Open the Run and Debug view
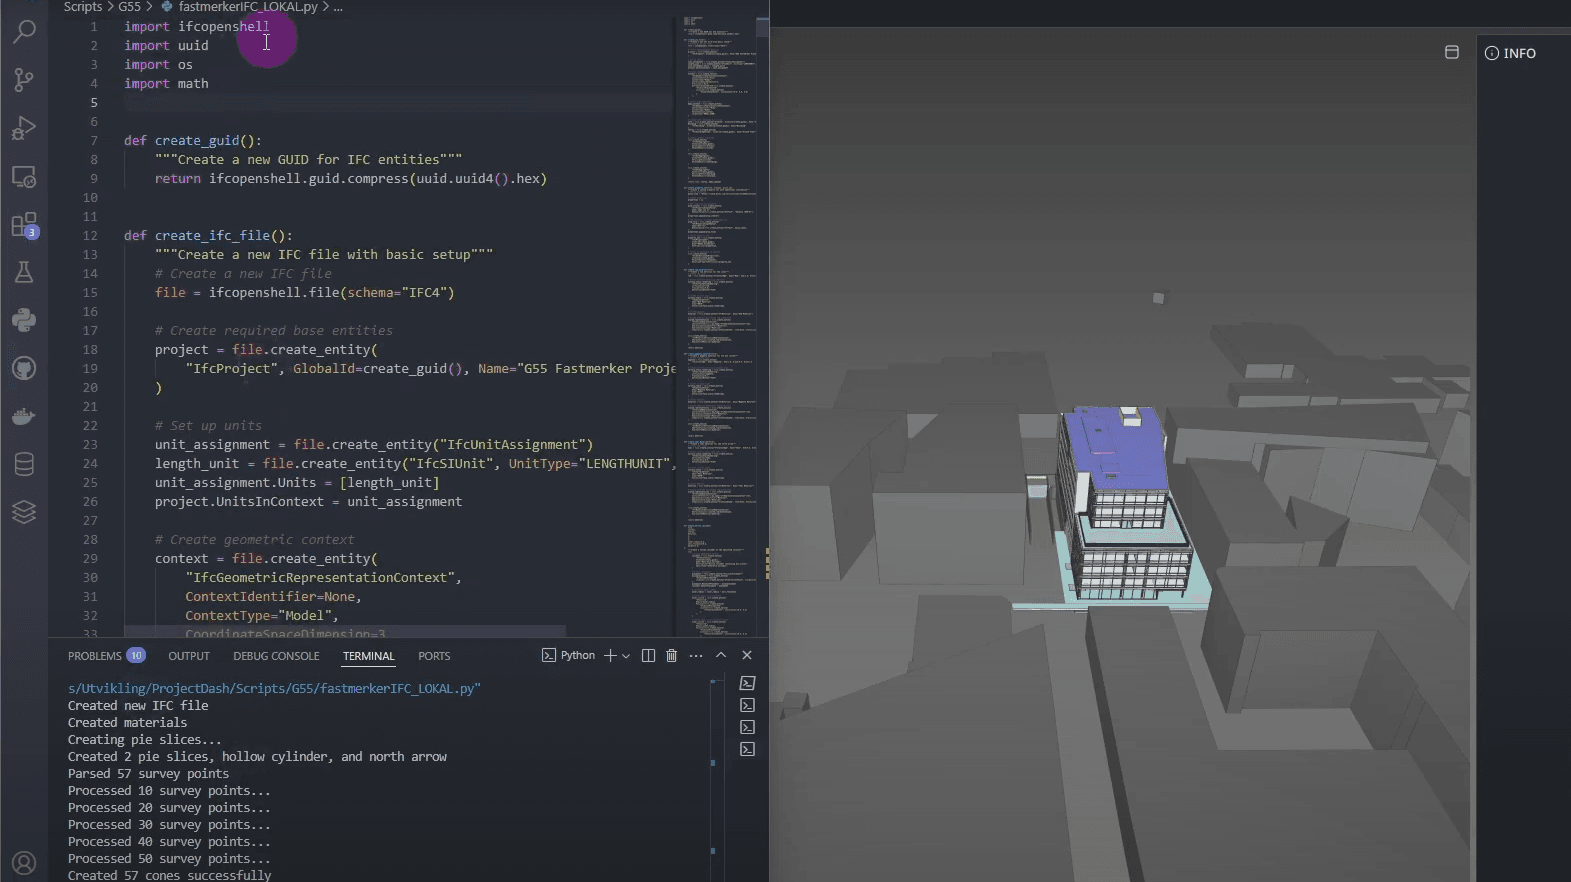 coord(24,128)
